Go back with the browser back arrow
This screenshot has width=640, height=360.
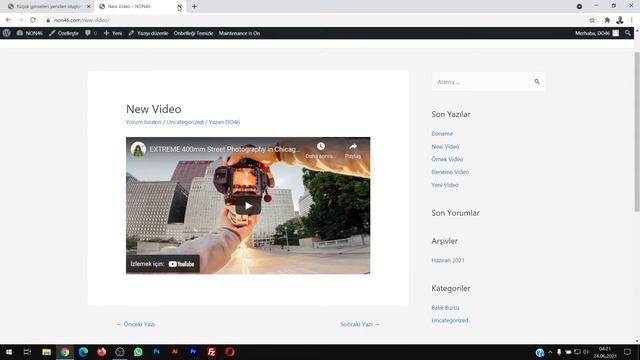tap(9, 20)
